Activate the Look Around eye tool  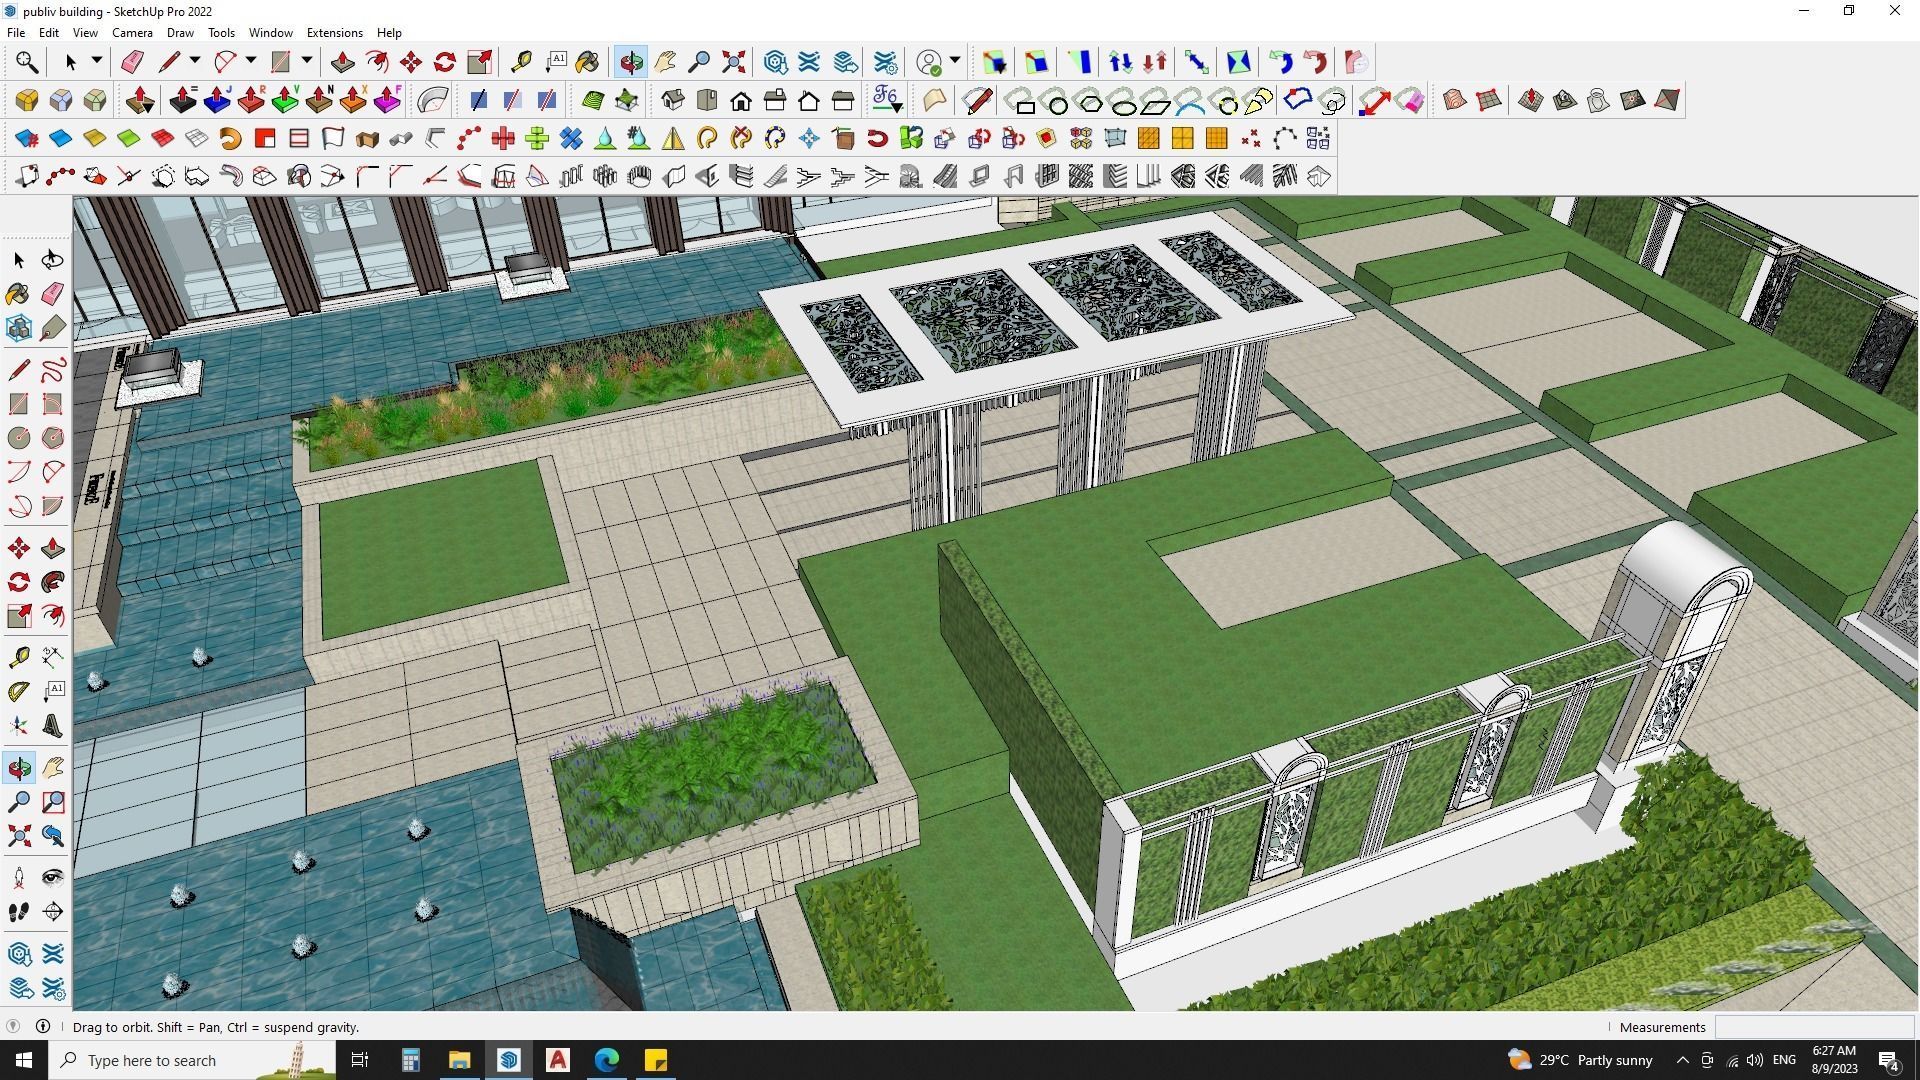point(53,878)
